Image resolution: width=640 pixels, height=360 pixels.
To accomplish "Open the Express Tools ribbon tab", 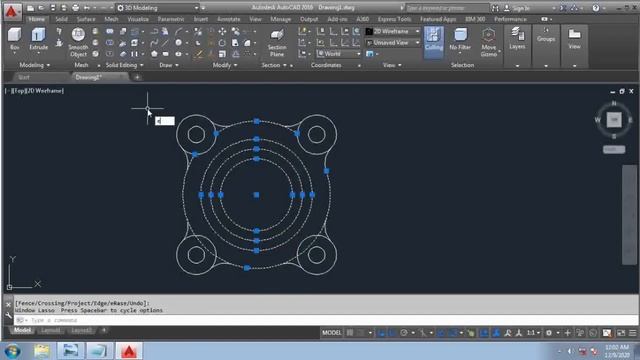I will [x=394, y=19].
